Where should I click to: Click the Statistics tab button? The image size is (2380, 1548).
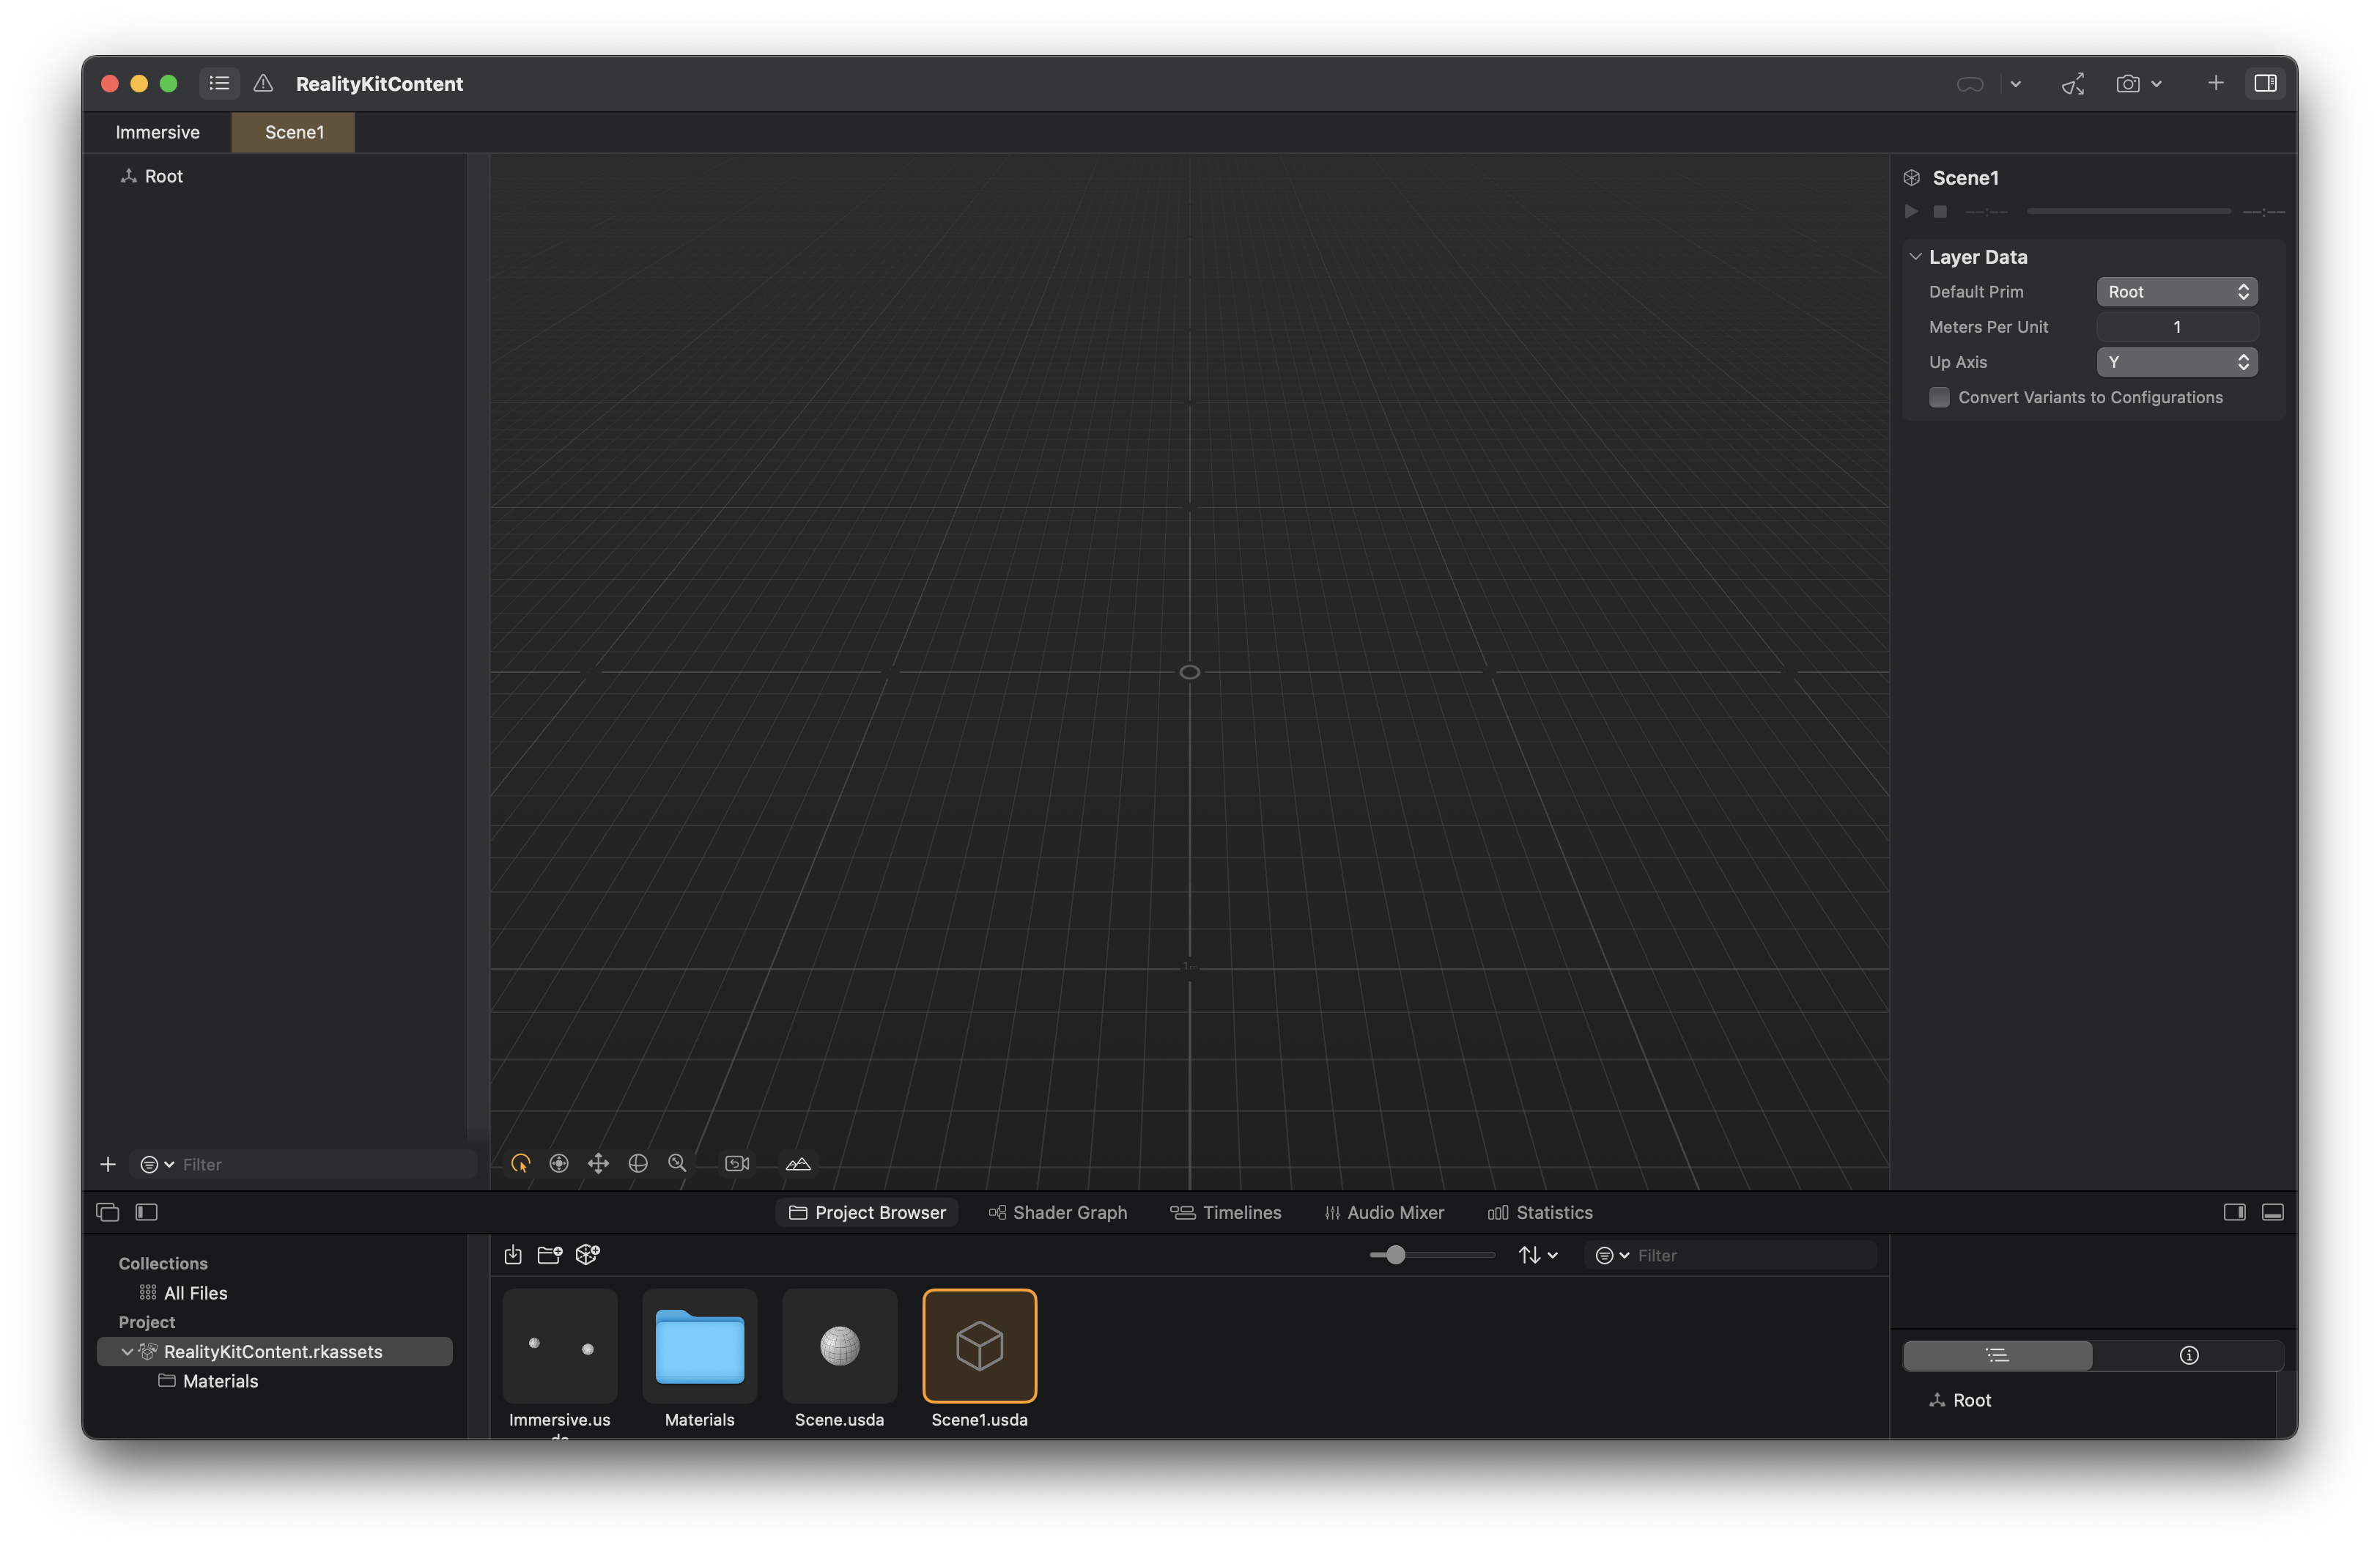coord(1540,1212)
